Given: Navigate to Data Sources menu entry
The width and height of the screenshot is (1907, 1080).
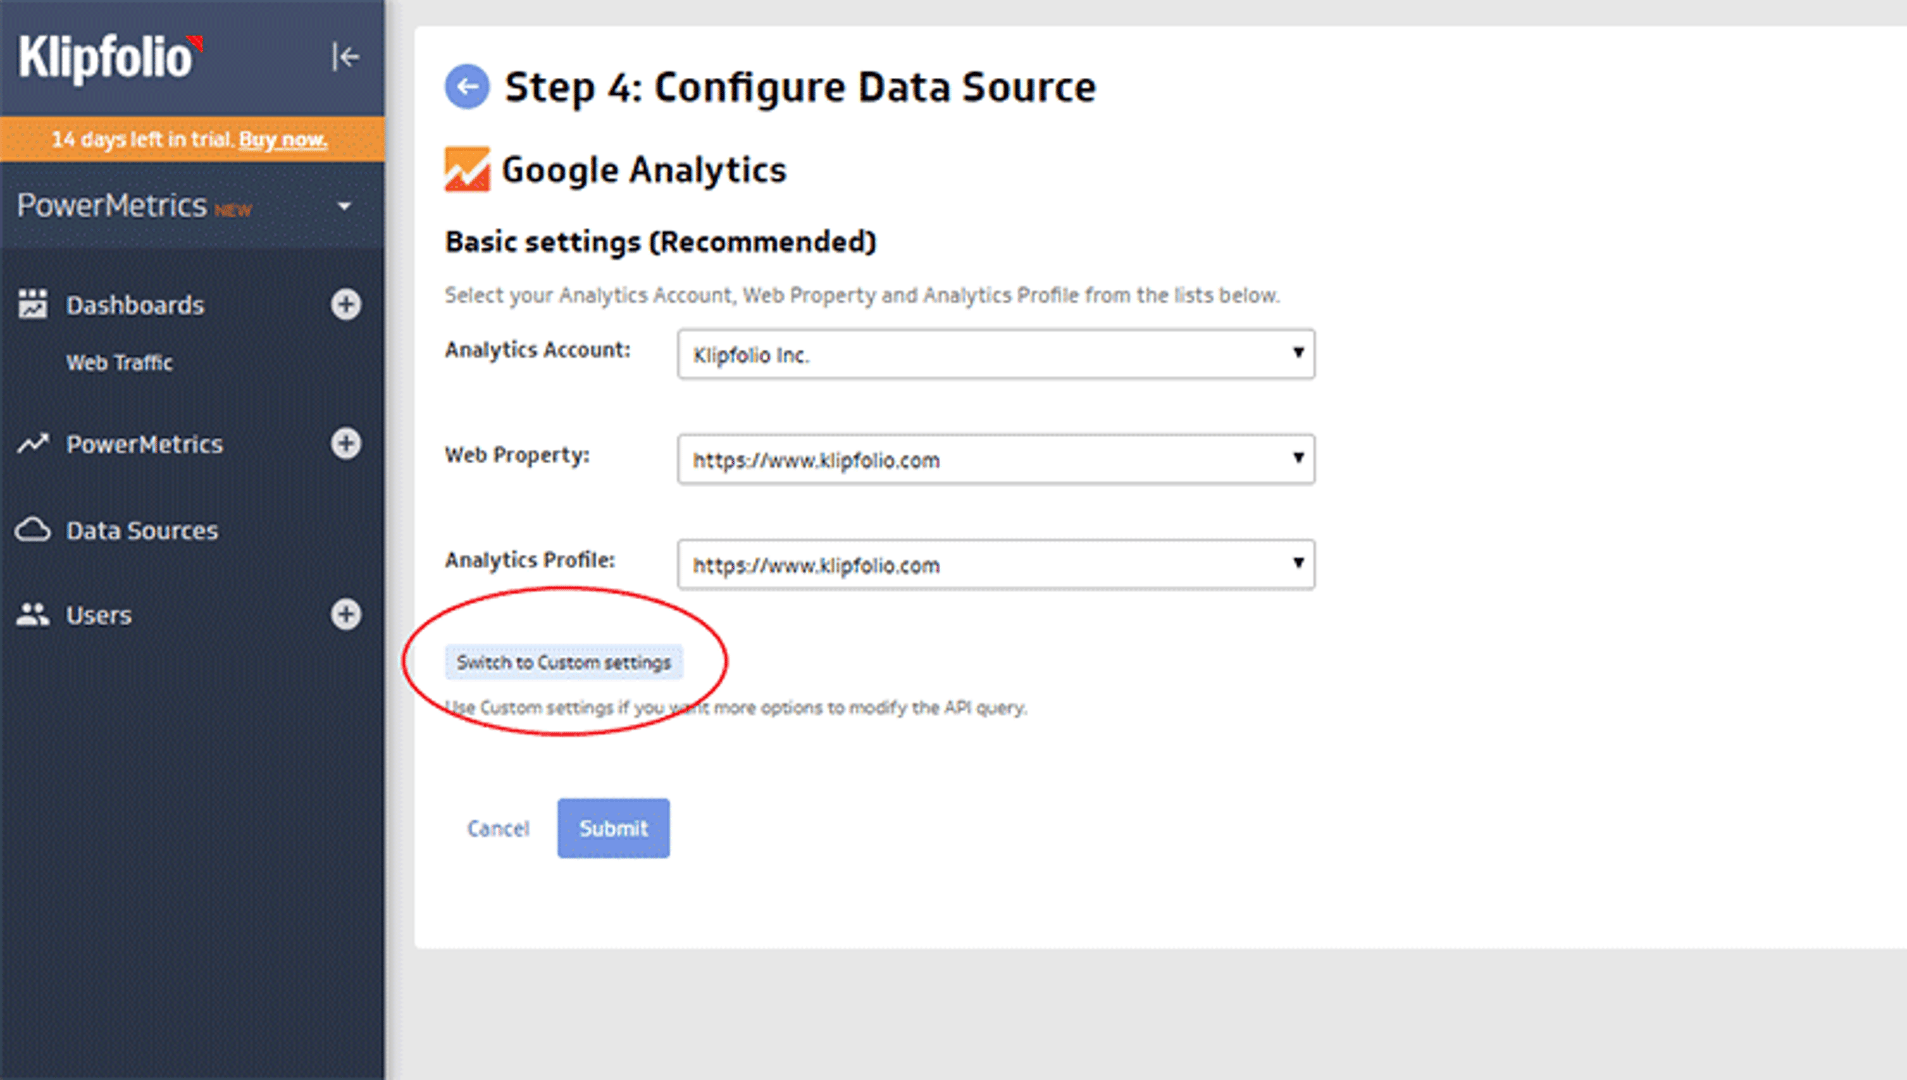Looking at the screenshot, I should pos(141,530).
